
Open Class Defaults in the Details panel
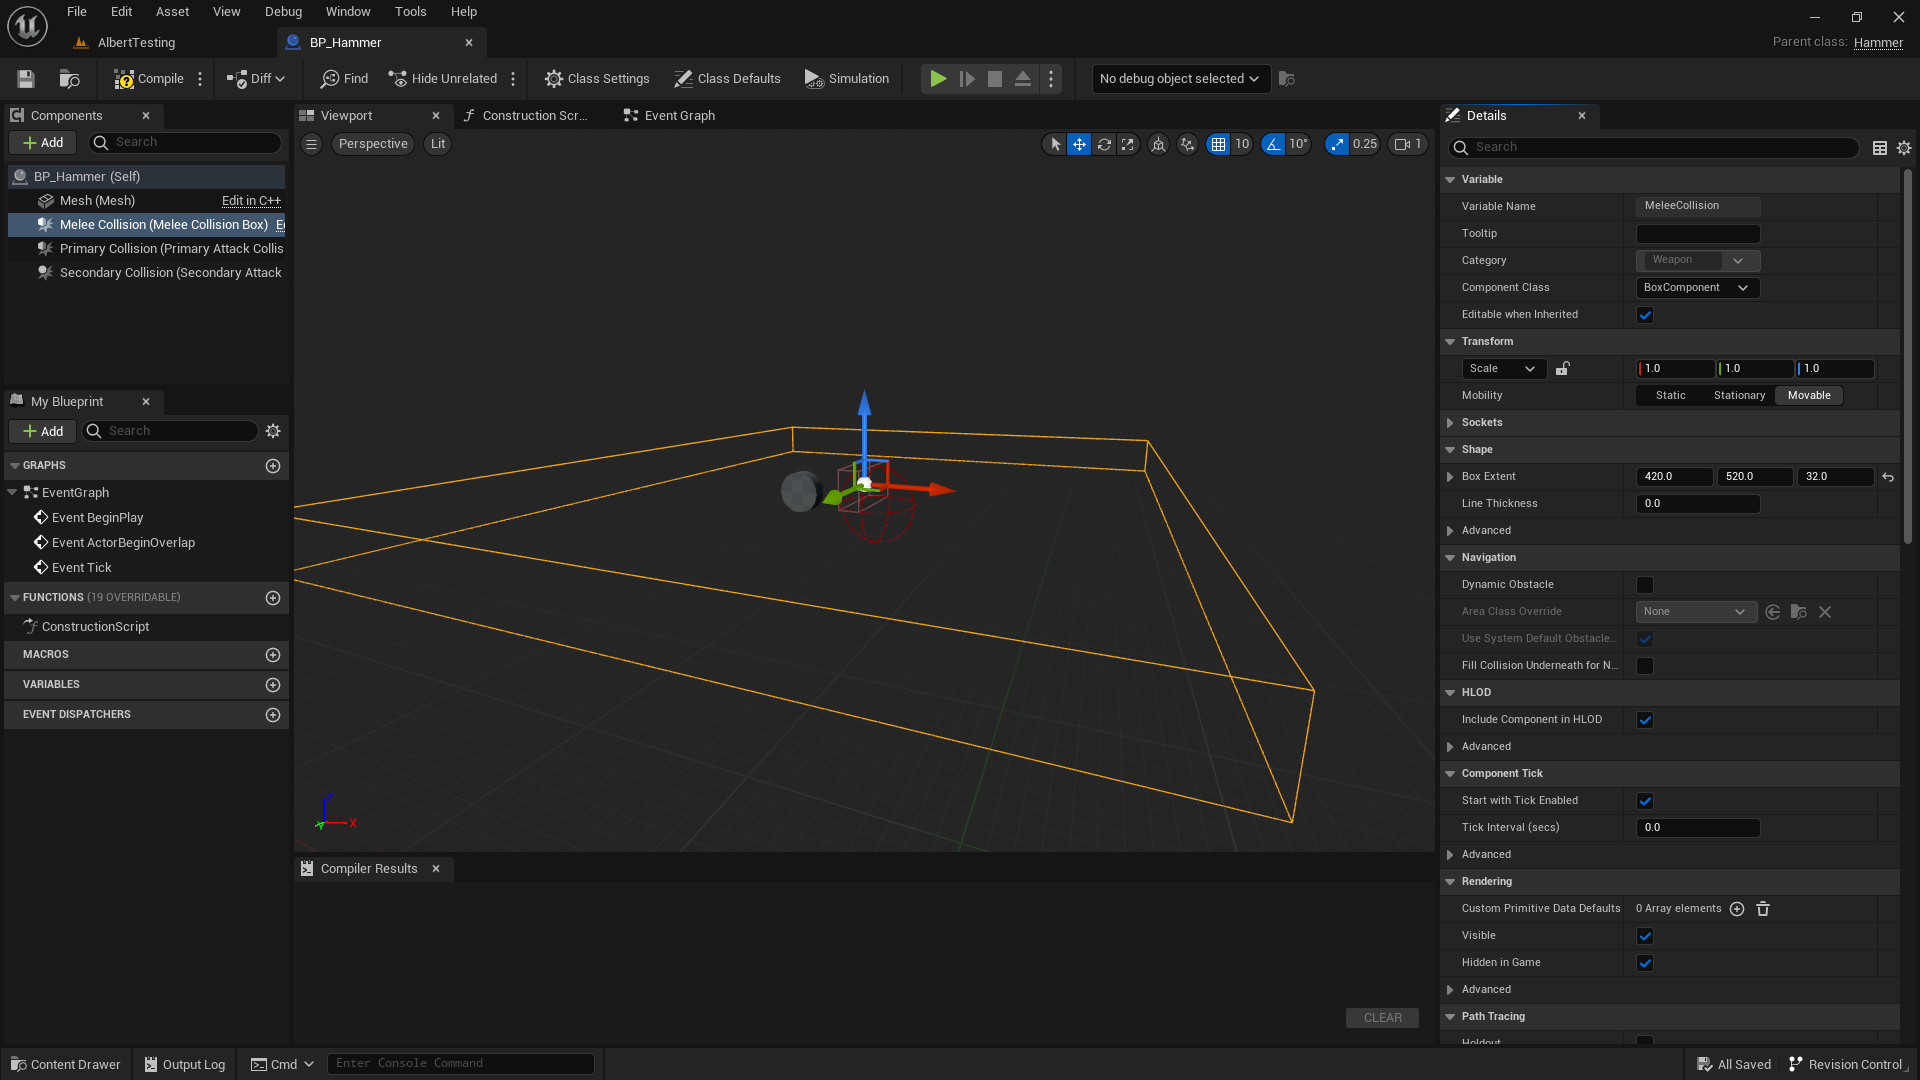(727, 78)
